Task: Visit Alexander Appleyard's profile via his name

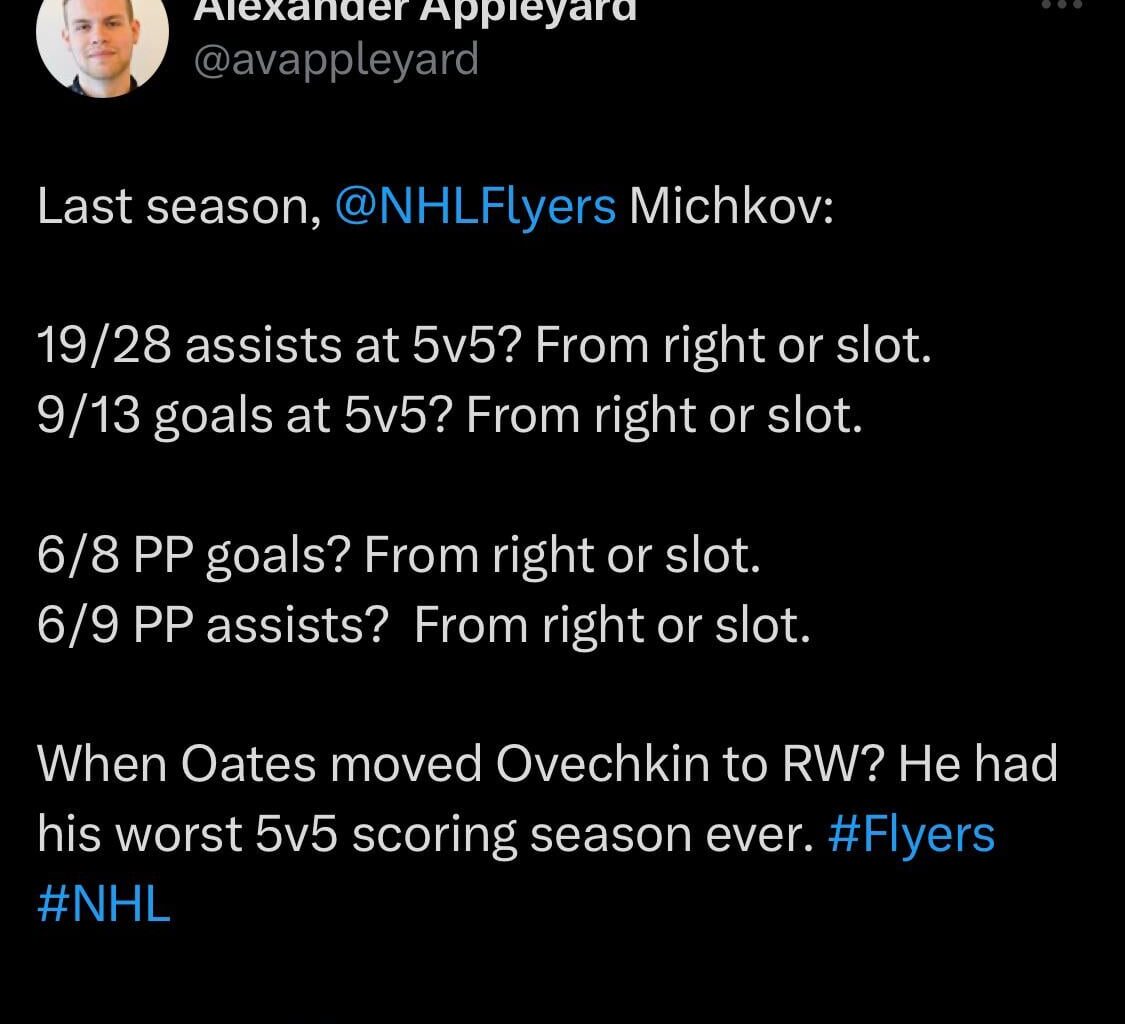Action: (x=413, y=8)
